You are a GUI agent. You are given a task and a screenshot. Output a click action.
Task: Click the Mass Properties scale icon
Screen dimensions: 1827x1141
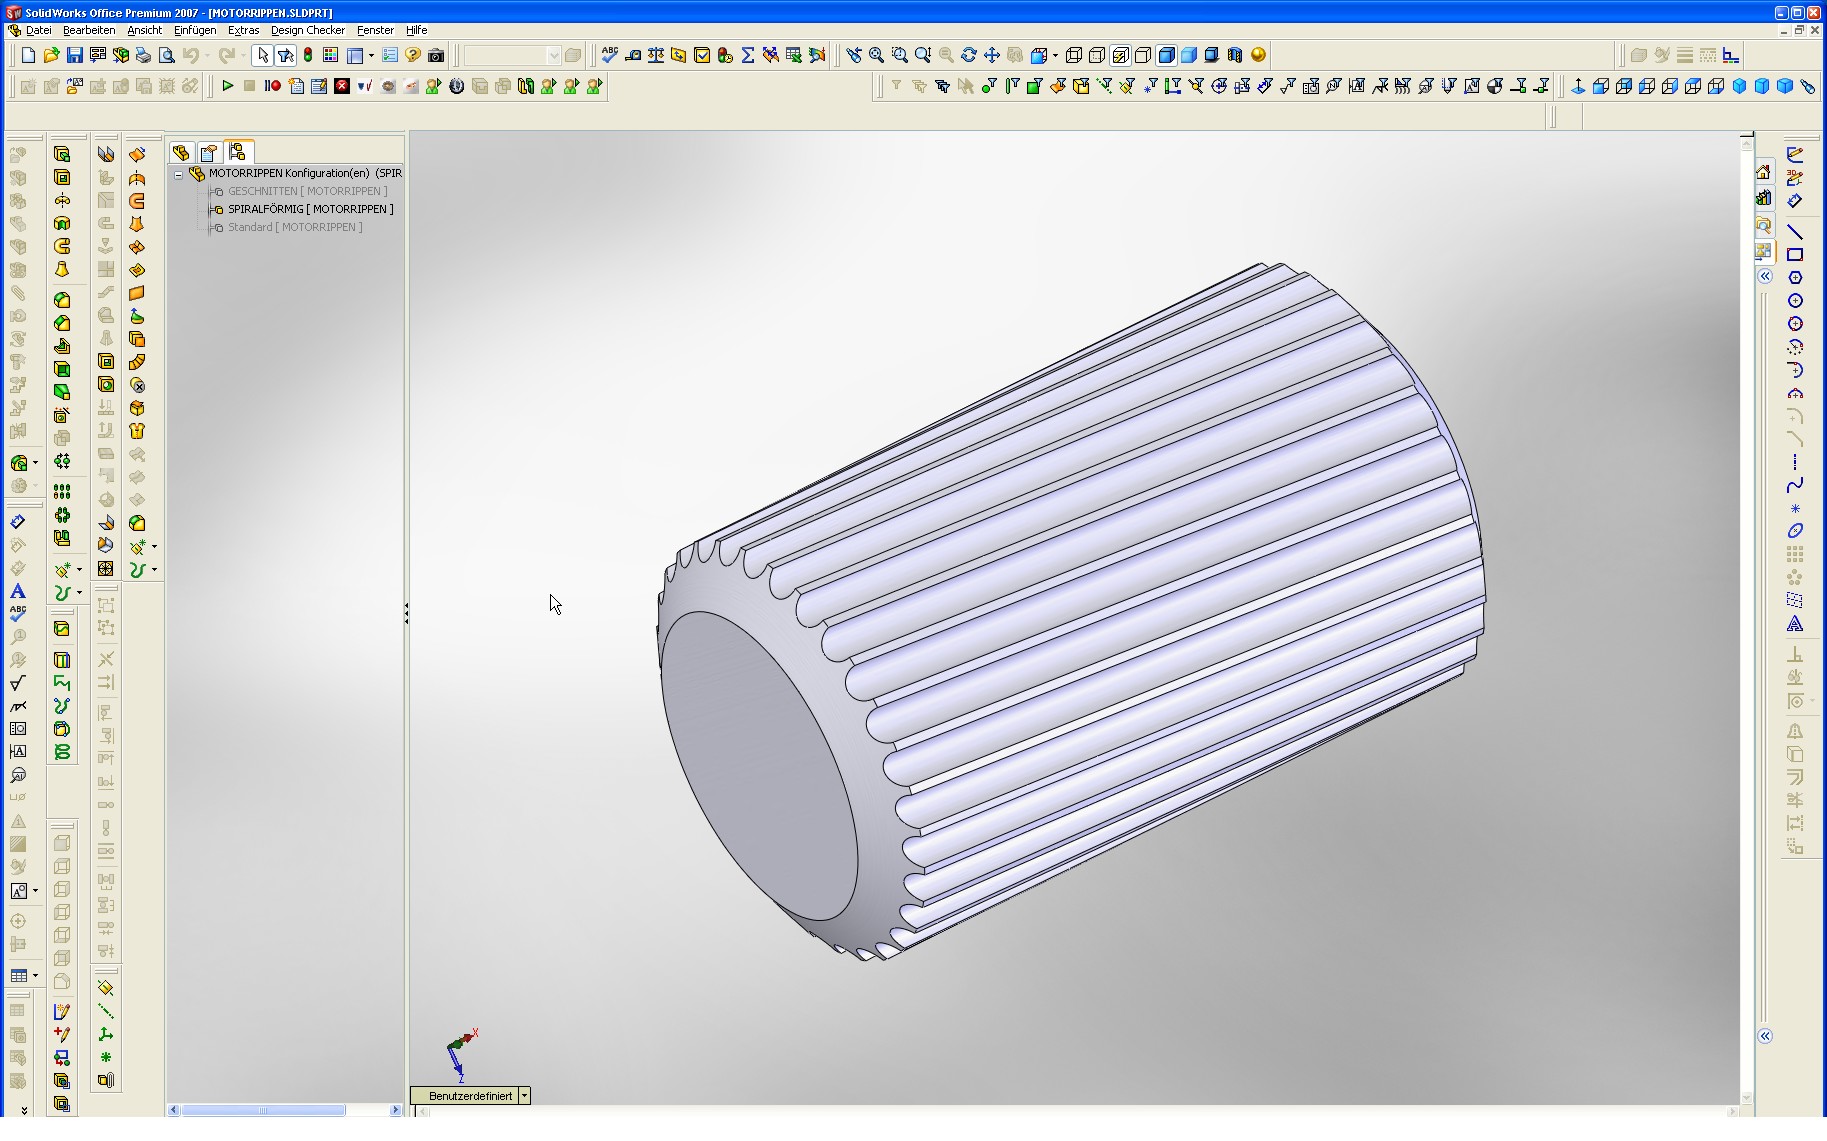pyautogui.click(x=656, y=55)
